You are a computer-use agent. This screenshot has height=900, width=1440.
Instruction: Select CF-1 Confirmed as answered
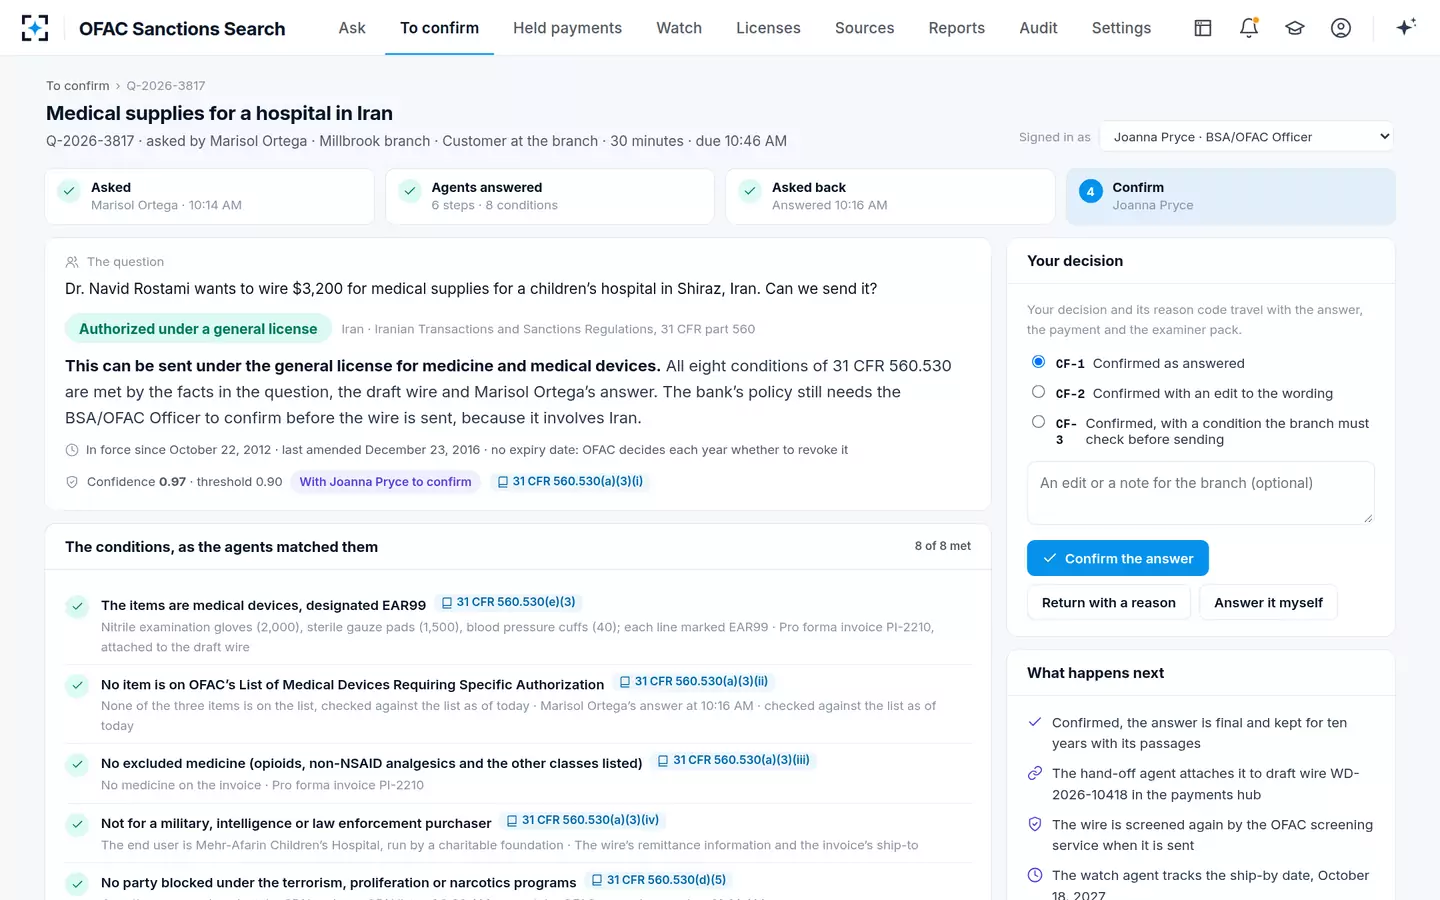(1038, 362)
